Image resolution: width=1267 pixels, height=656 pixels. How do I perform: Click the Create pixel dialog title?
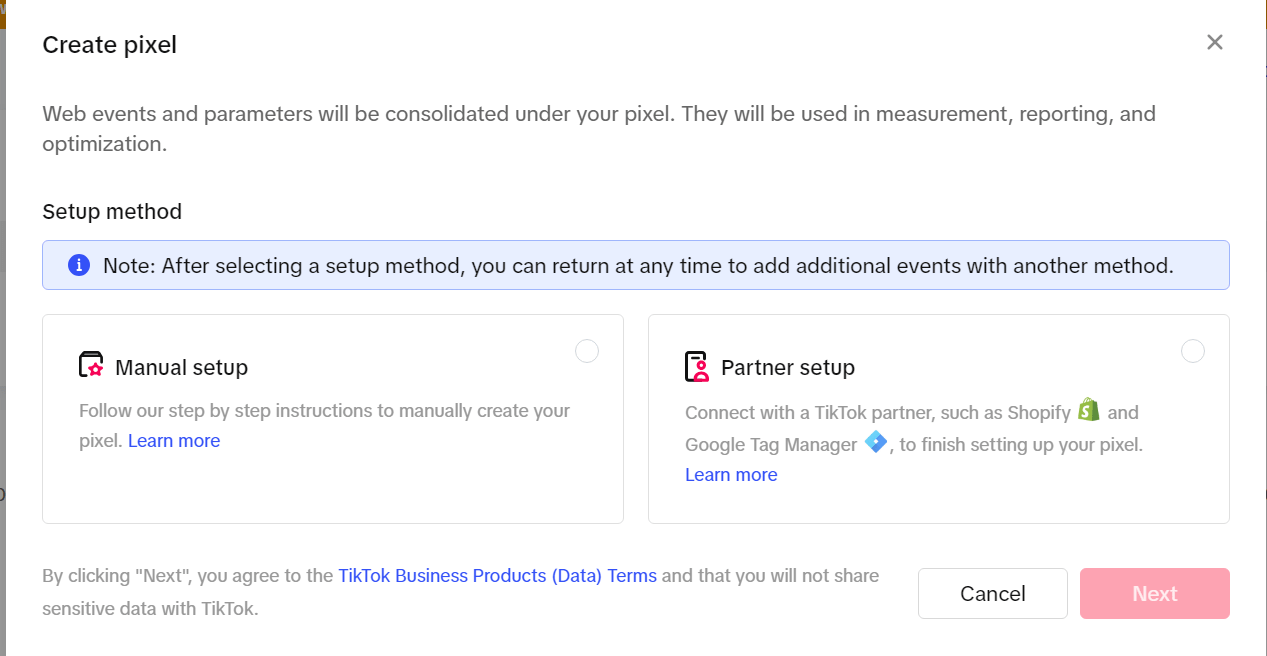(110, 45)
